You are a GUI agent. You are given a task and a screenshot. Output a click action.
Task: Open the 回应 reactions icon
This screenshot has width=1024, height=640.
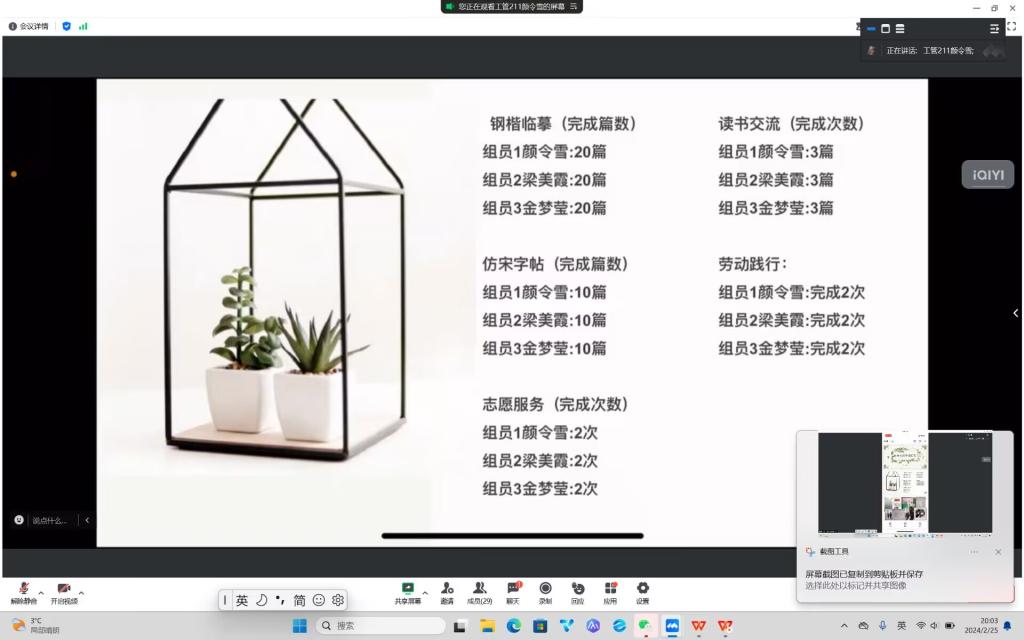(x=578, y=590)
